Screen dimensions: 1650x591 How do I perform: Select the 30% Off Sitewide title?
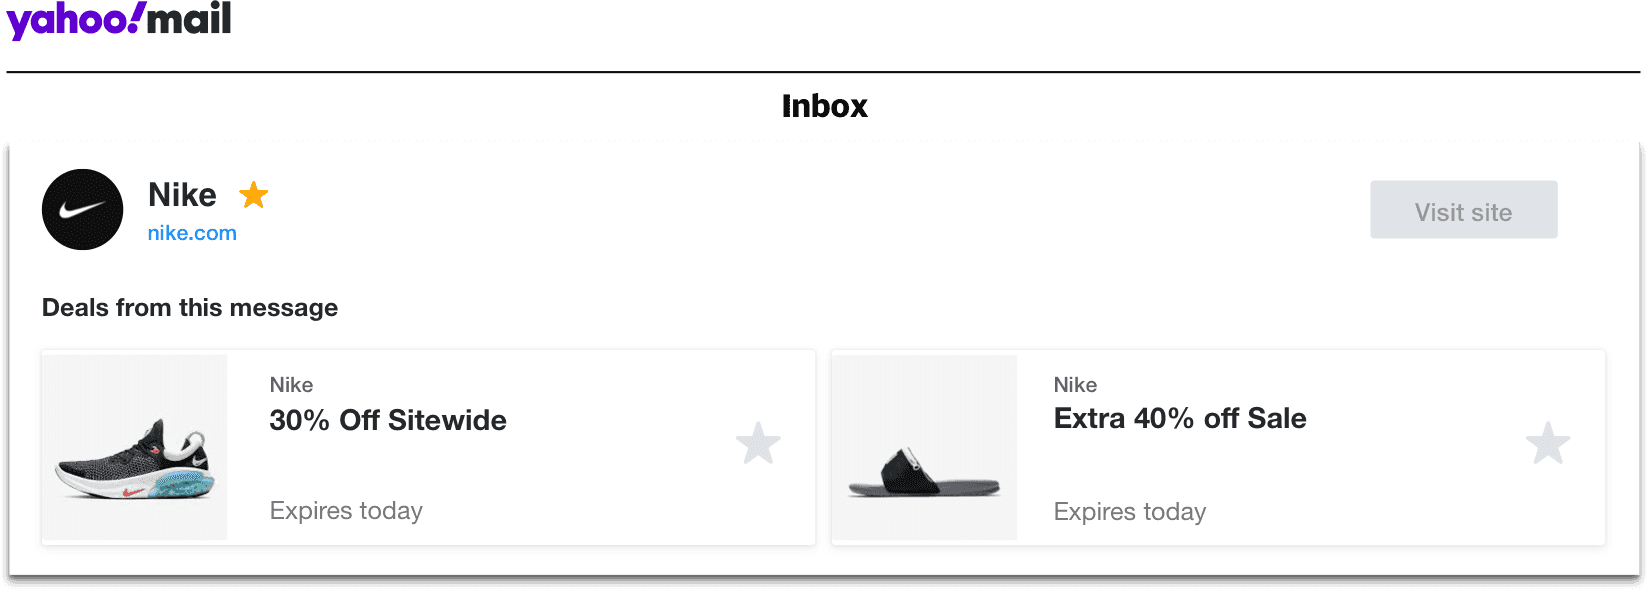[x=388, y=420]
